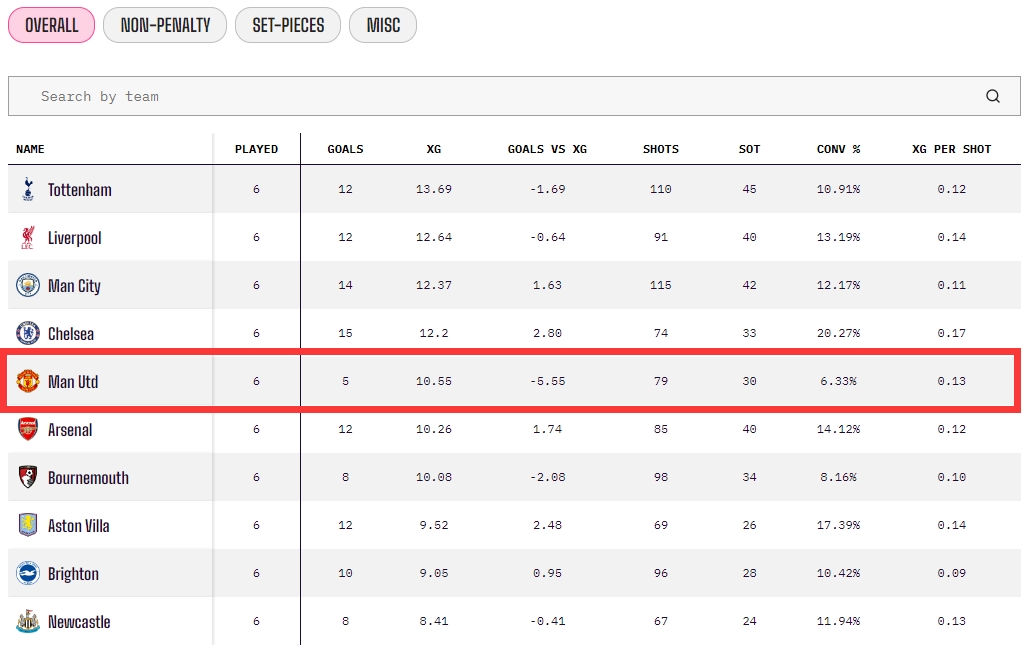
Task: Open the Chelsea team name
Action: point(71,334)
